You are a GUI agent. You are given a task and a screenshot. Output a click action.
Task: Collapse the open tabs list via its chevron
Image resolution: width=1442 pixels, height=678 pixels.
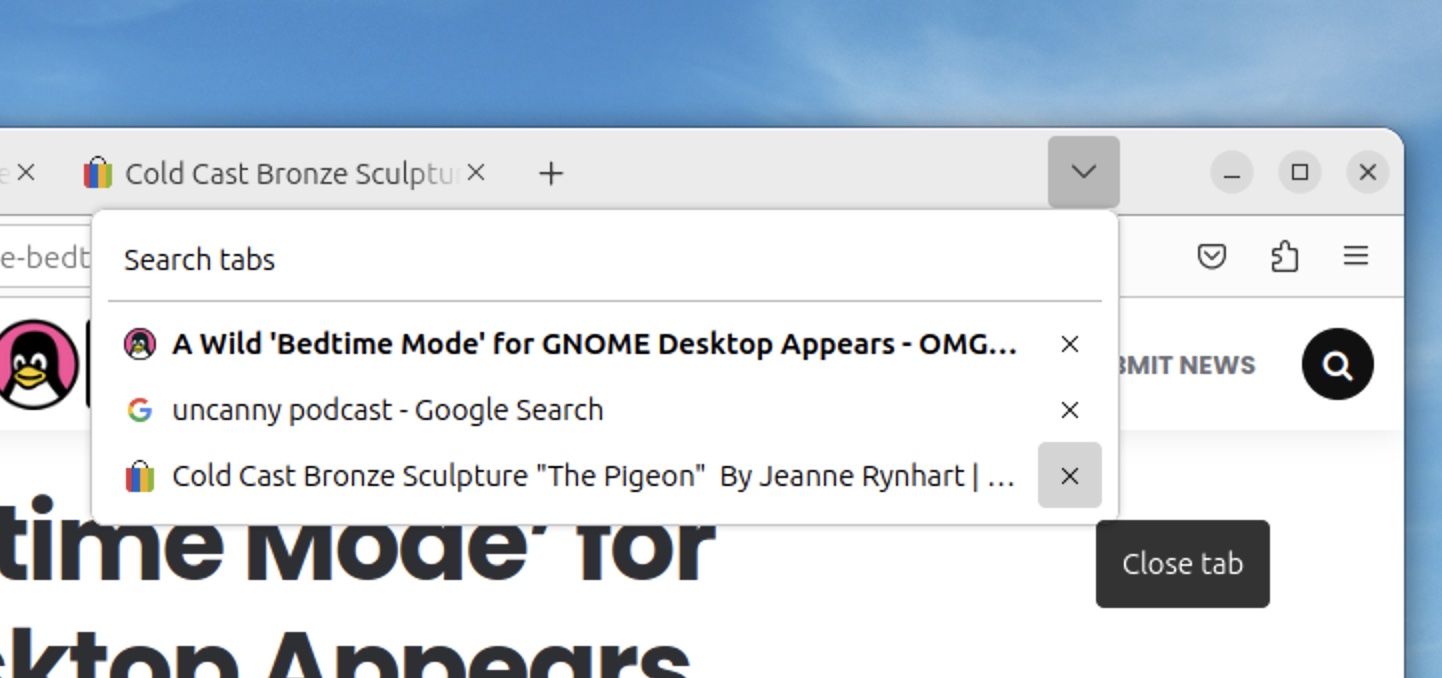[1083, 171]
